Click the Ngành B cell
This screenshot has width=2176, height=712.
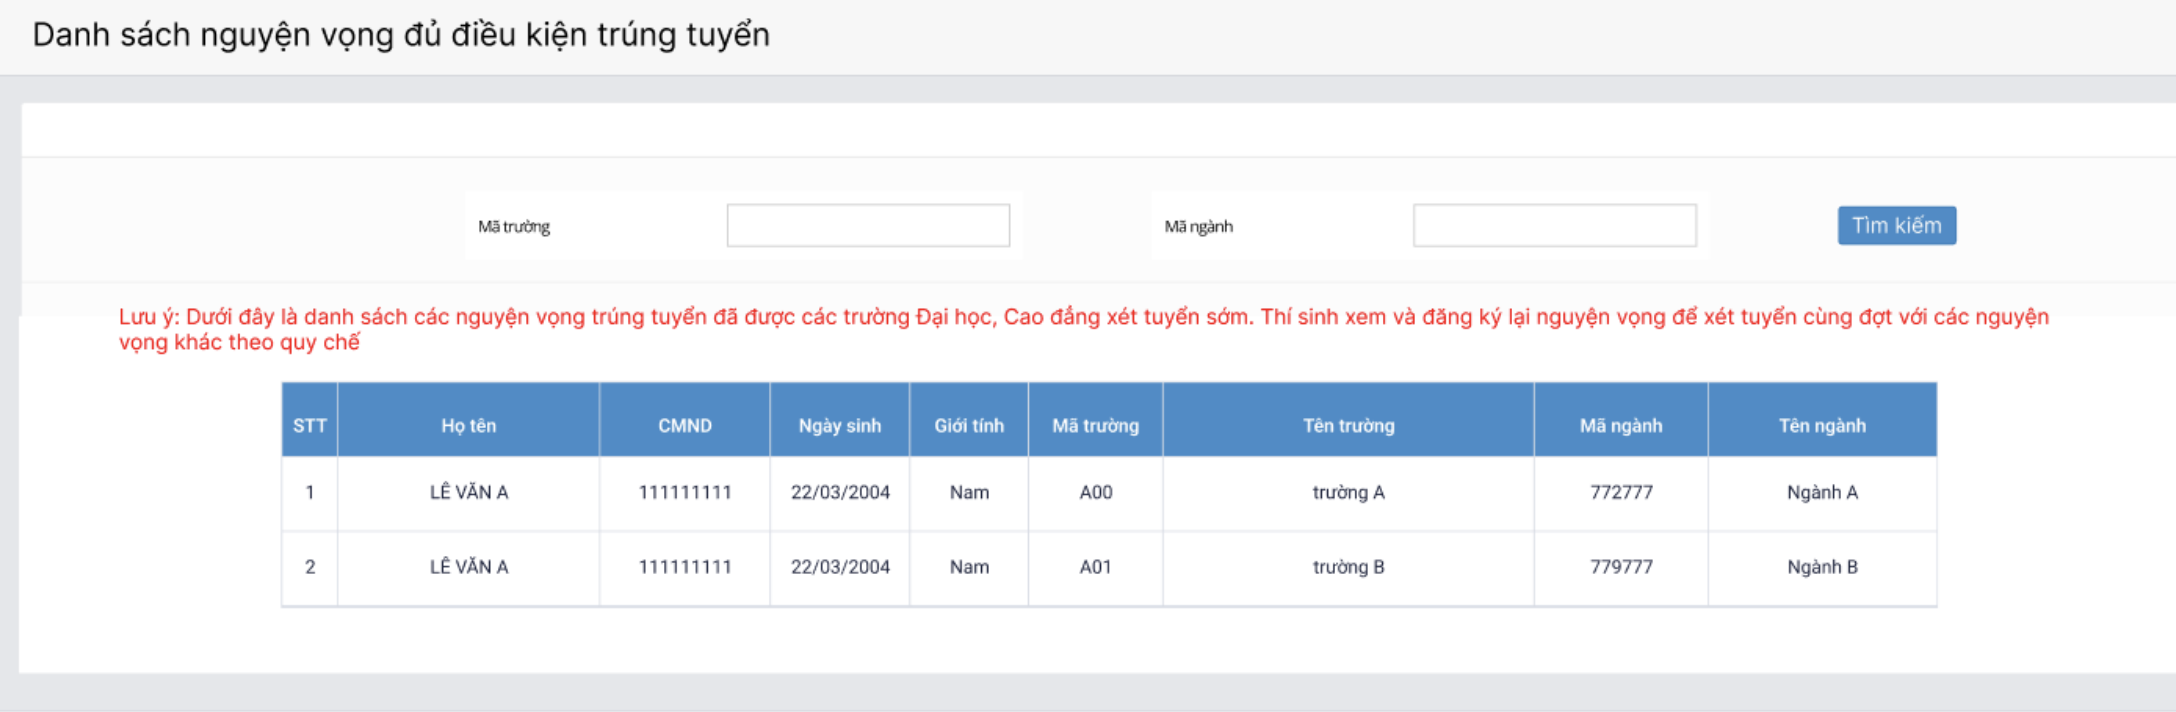coord(1822,567)
